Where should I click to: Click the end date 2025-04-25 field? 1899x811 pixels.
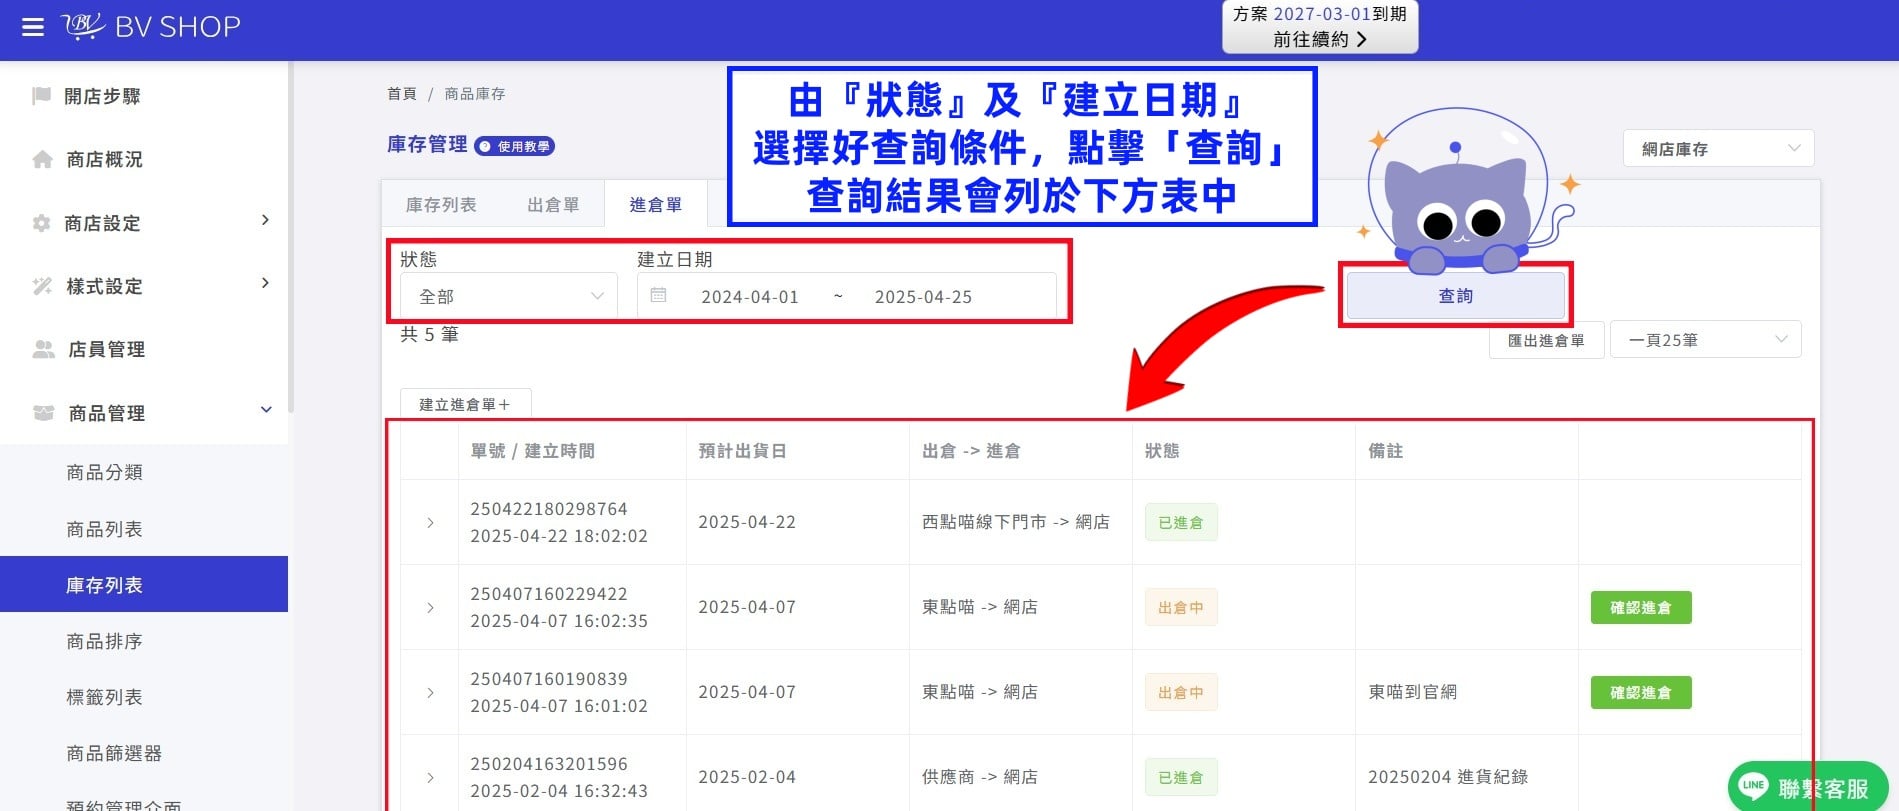(x=923, y=297)
